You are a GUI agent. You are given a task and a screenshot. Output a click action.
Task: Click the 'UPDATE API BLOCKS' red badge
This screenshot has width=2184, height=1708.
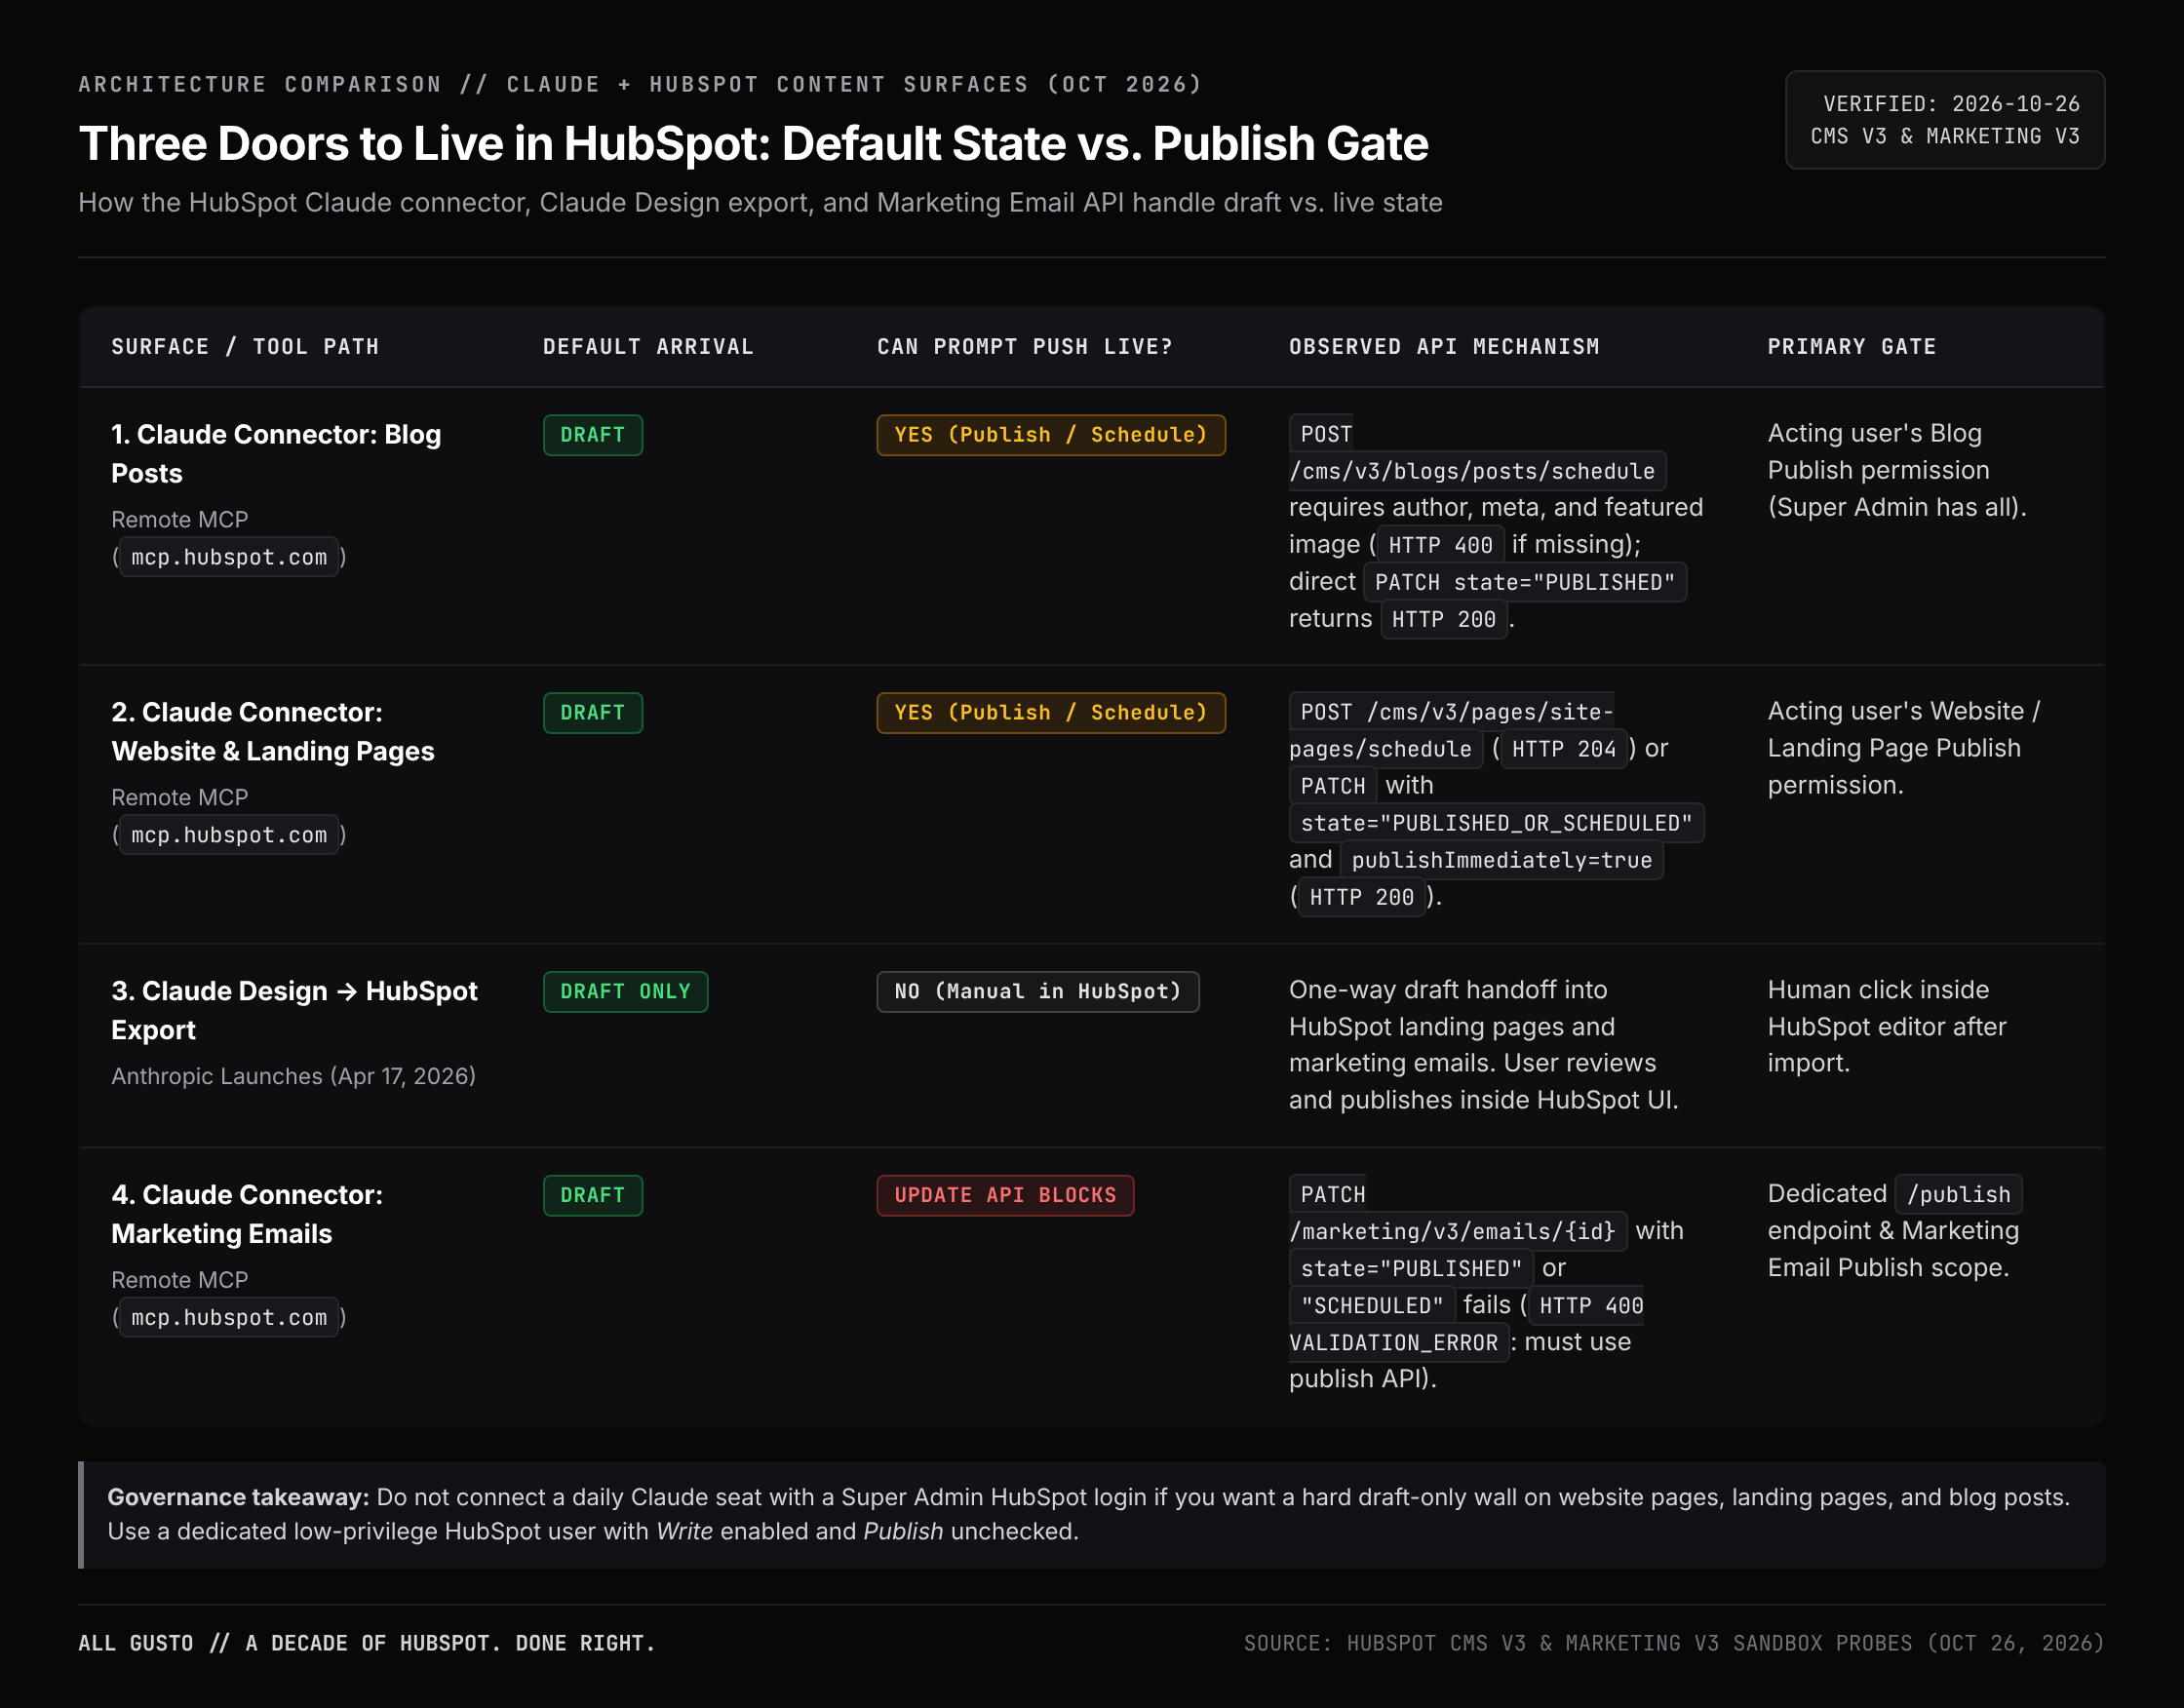(1005, 1195)
